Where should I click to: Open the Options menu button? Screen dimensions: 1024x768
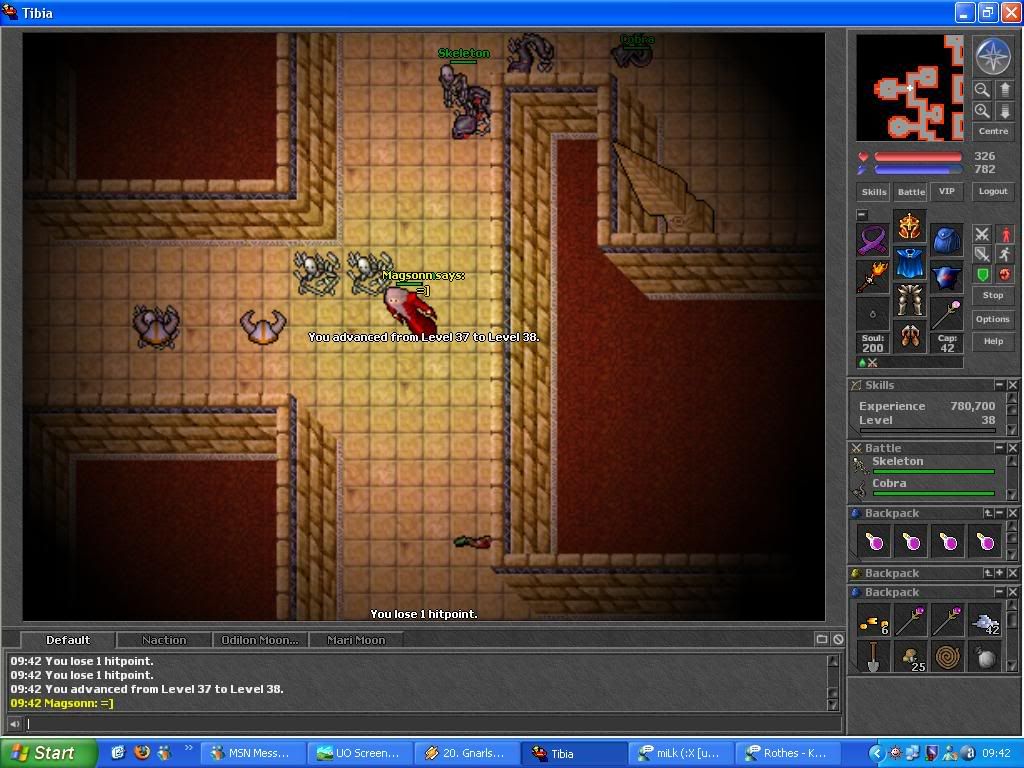[x=993, y=319]
